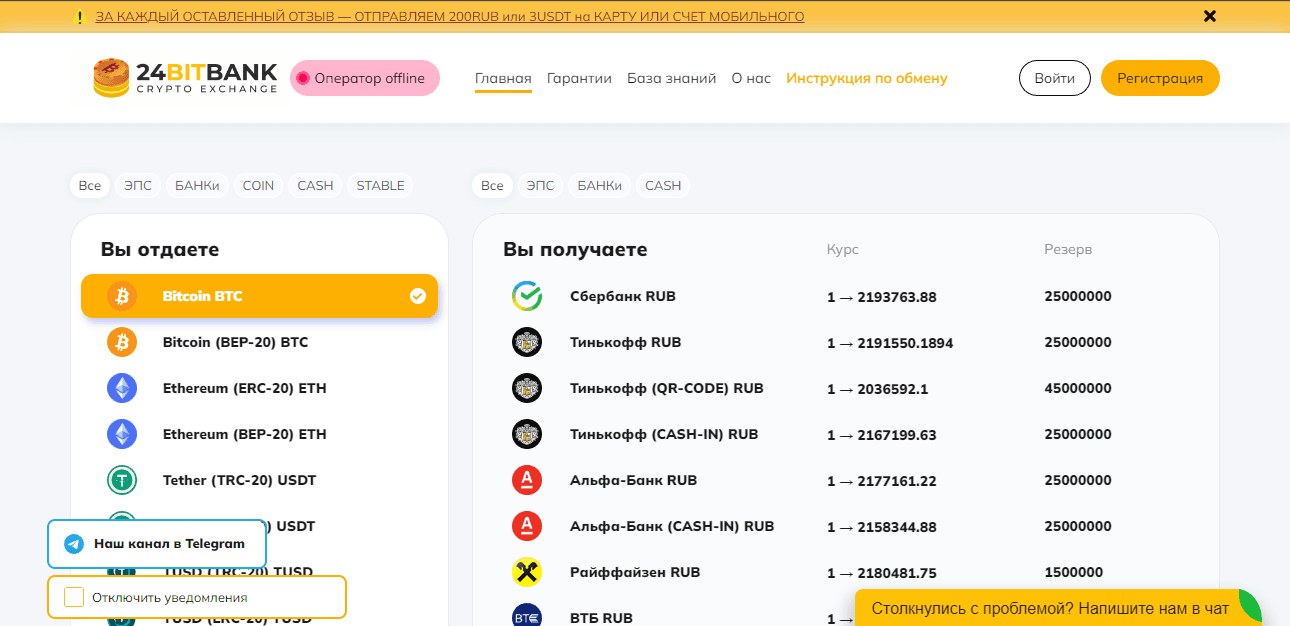Click the Альфа-Банк RUB red icon
1290x626 pixels.
[527, 480]
